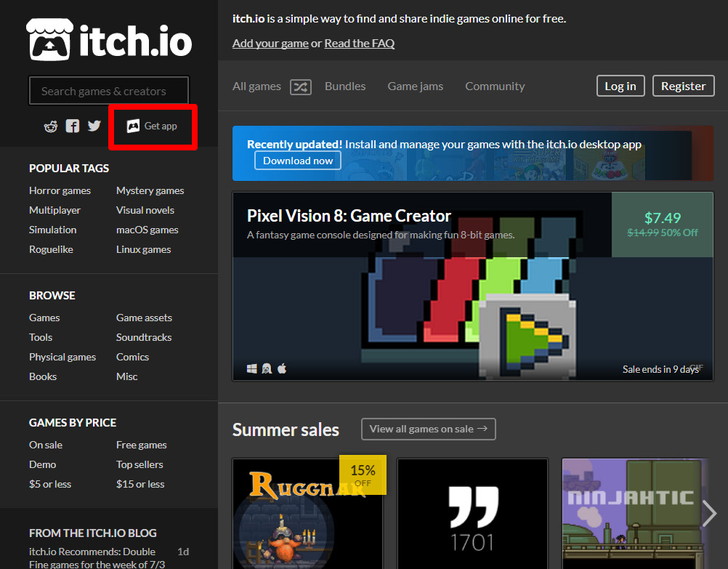Open the Bundles tab
Viewport: 728px width, 569px height.
pos(345,86)
